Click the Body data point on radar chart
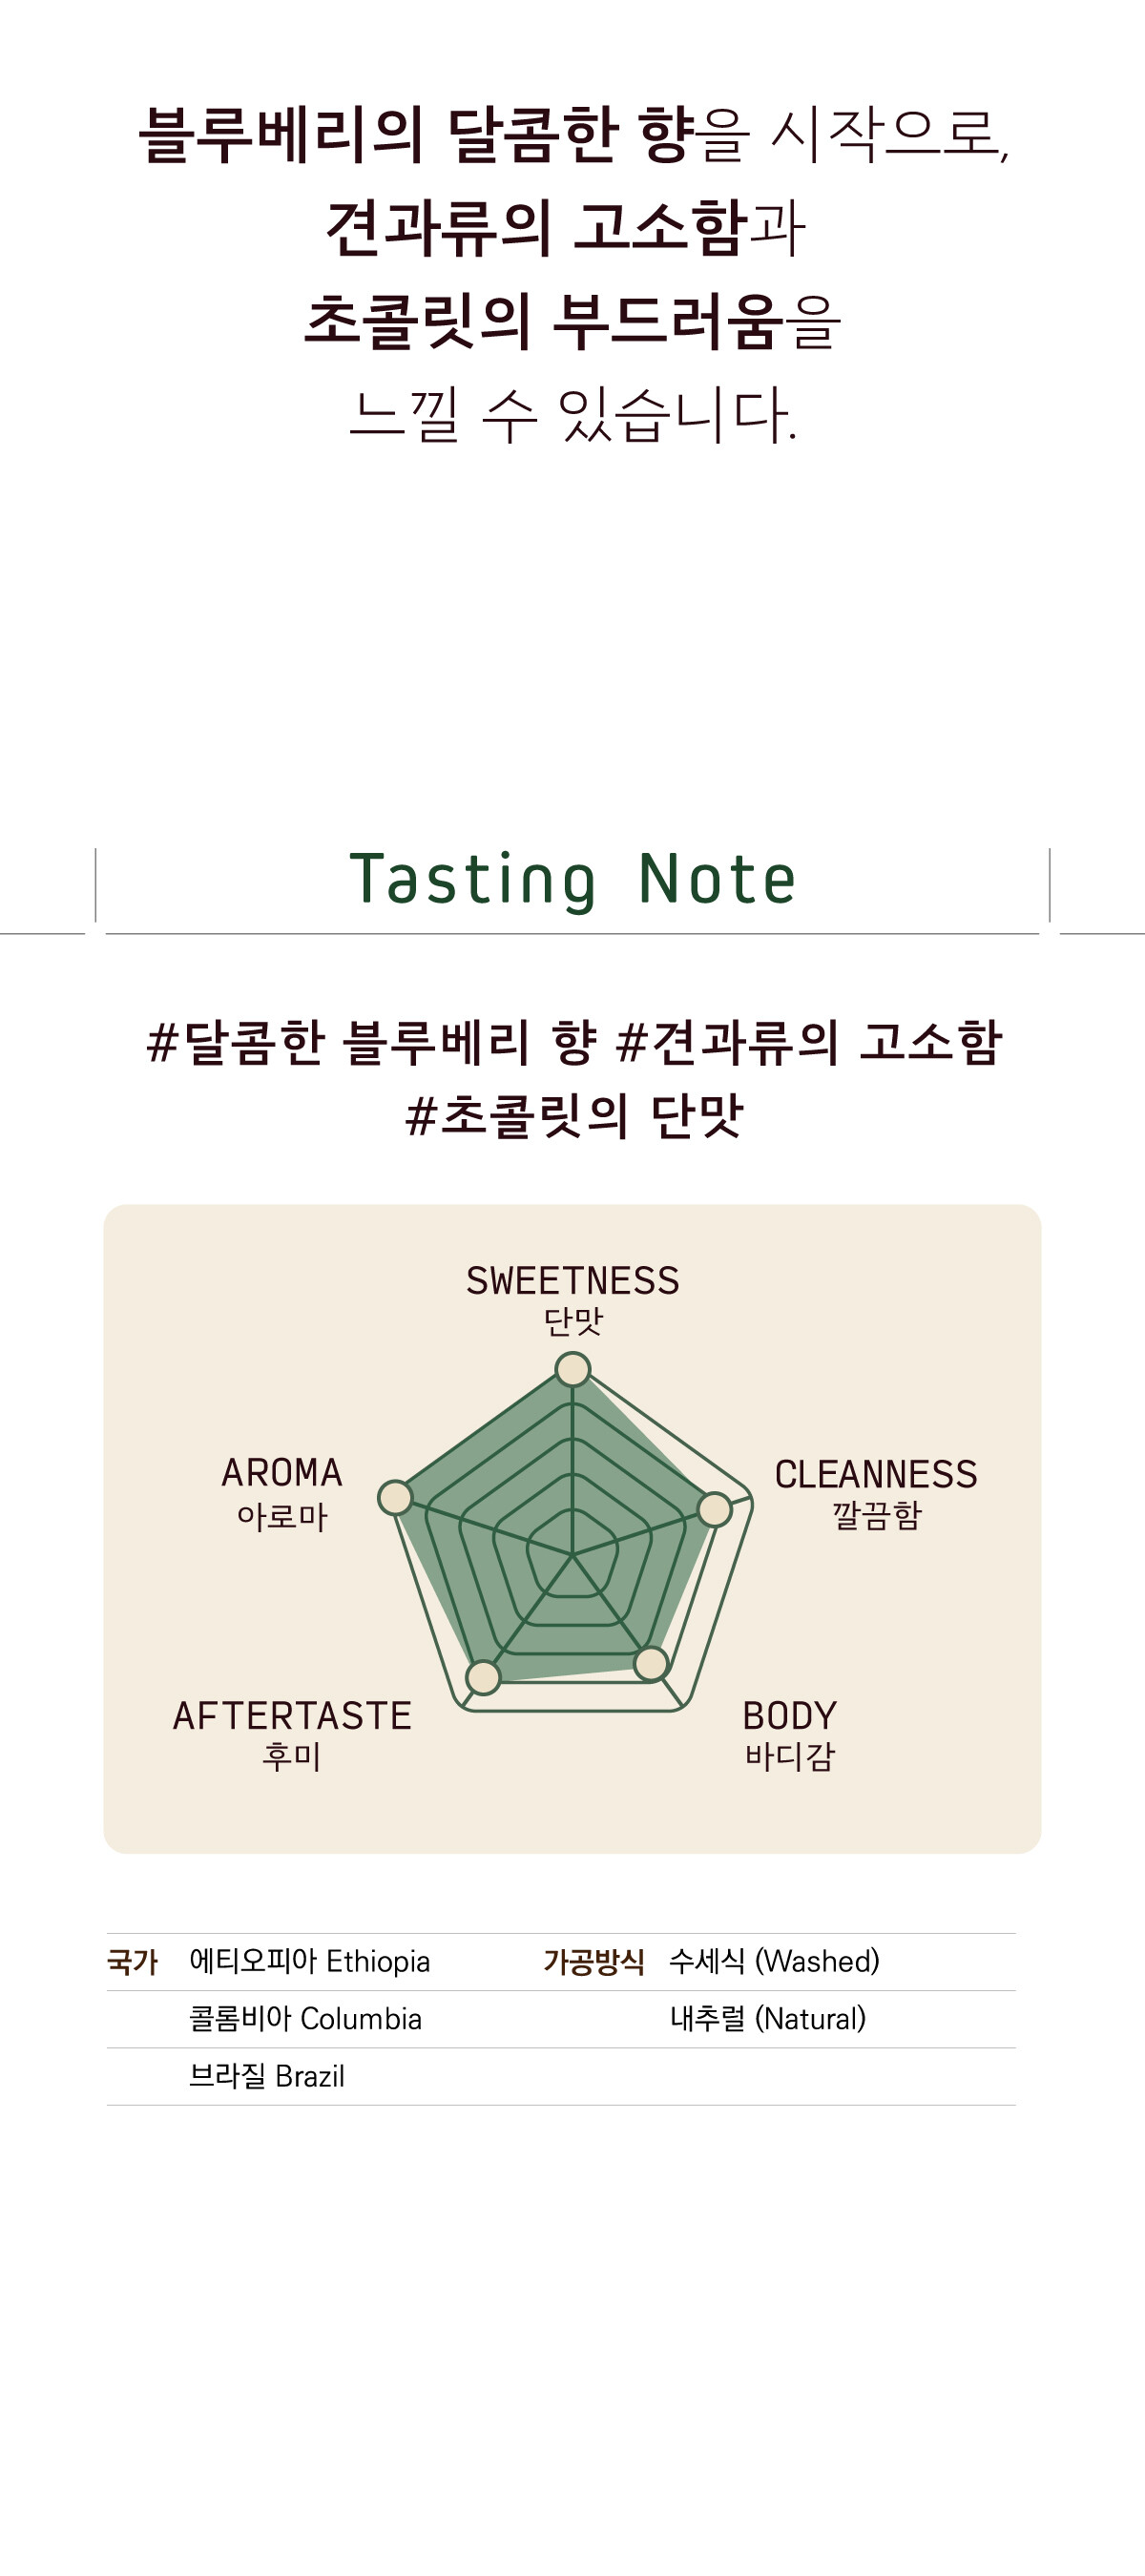Viewport: 1145px width, 2576px height. (x=651, y=1664)
